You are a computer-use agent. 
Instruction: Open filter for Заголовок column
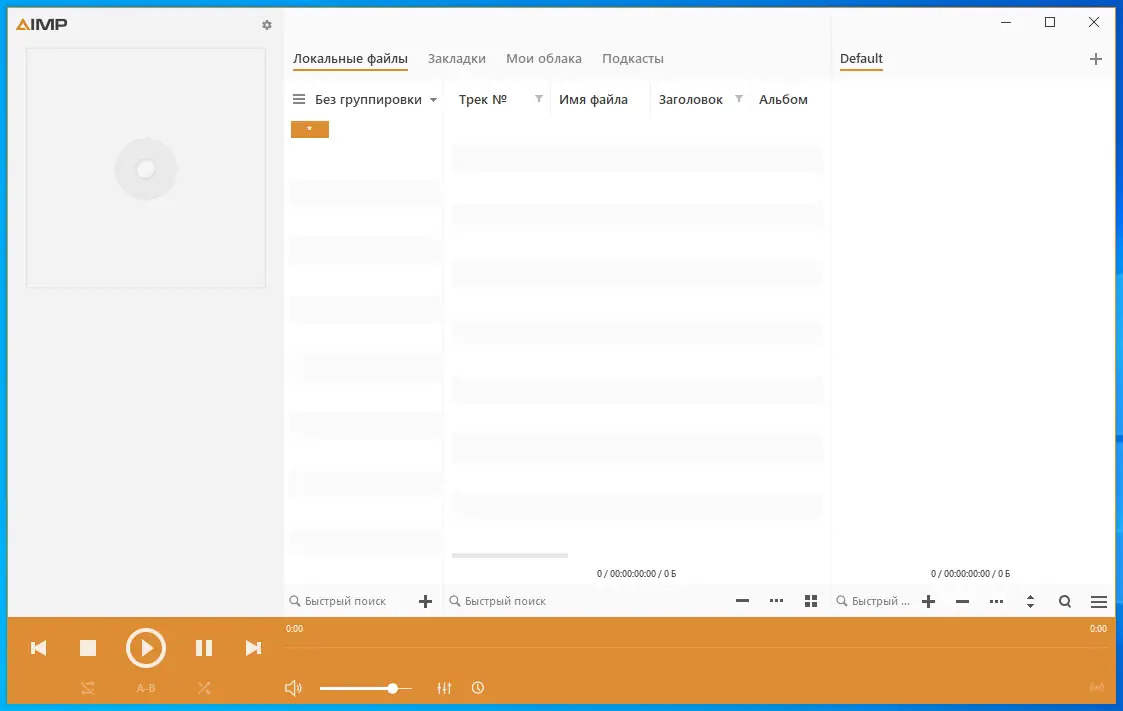tap(738, 99)
